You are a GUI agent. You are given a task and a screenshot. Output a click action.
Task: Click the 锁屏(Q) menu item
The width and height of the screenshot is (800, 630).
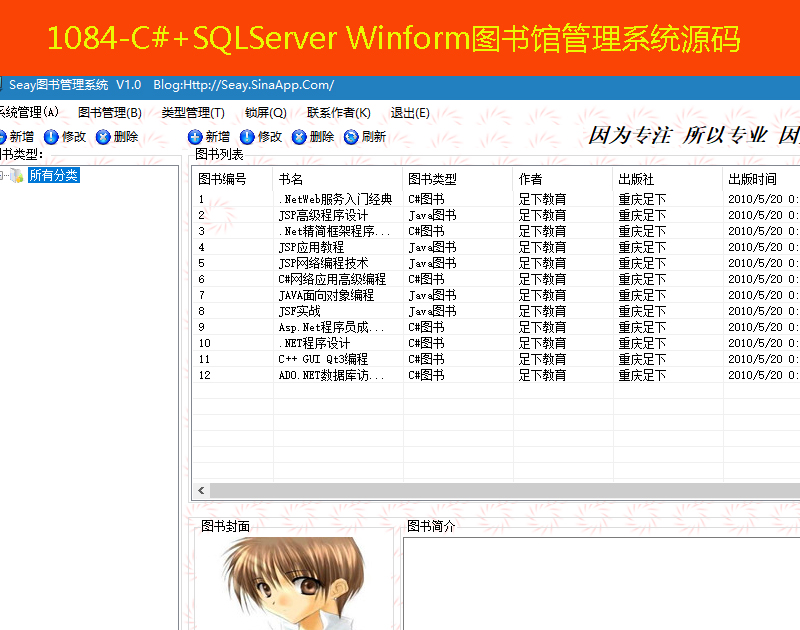tap(265, 113)
